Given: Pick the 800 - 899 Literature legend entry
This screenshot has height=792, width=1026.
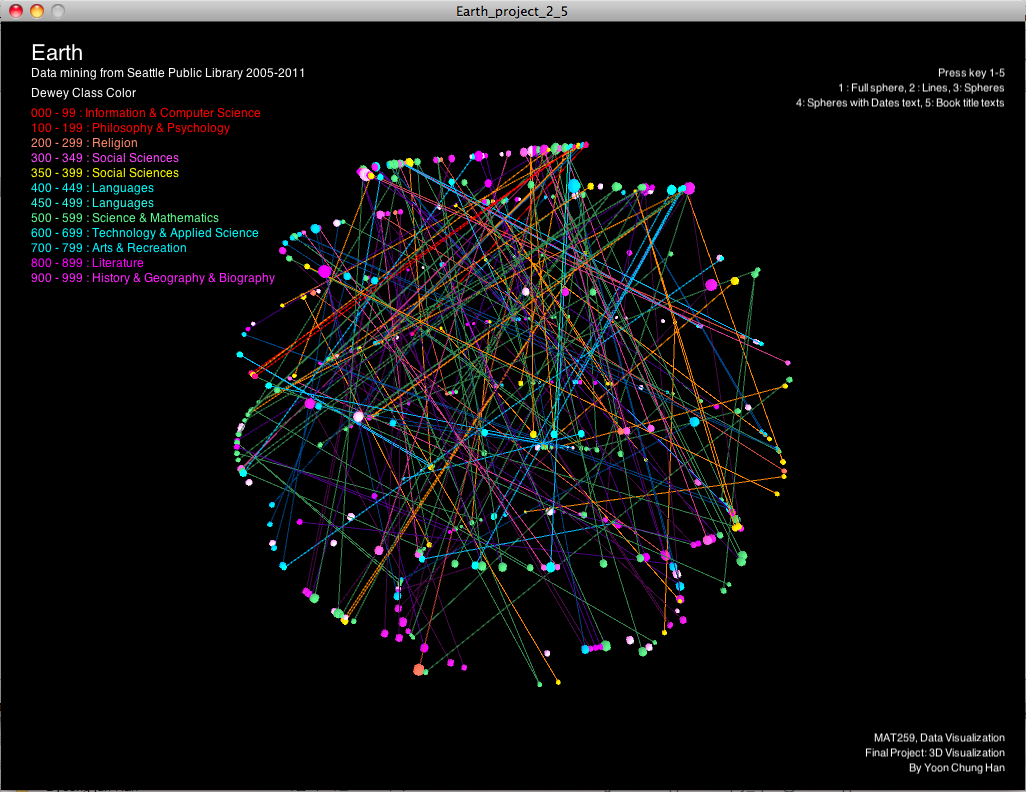Looking at the screenshot, I should (88, 263).
